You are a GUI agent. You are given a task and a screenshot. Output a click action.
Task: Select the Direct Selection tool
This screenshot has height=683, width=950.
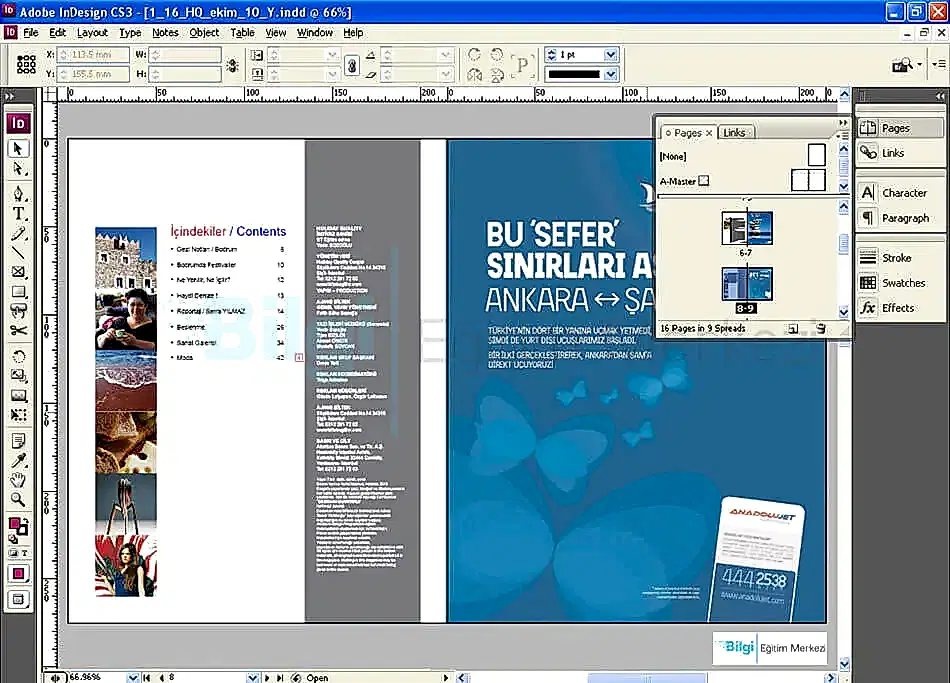[x=18, y=168]
